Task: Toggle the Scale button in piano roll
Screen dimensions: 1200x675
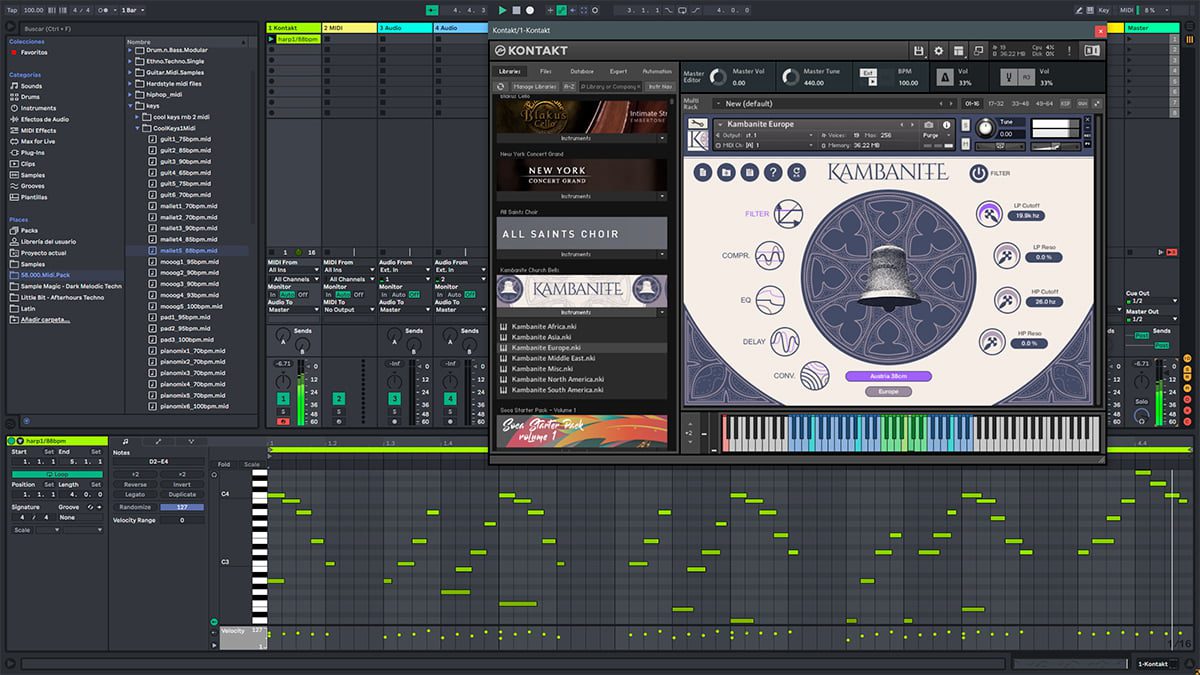Action: (251, 464)
